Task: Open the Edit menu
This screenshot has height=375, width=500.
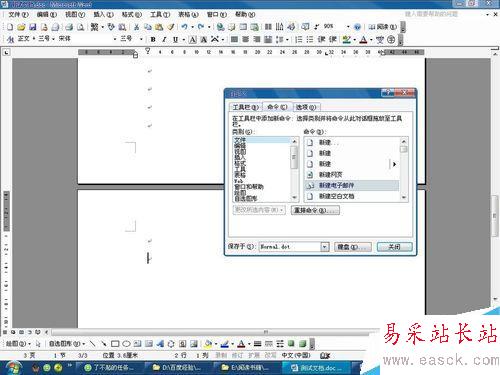Action: pyautogui.click(x=47, y=15)
